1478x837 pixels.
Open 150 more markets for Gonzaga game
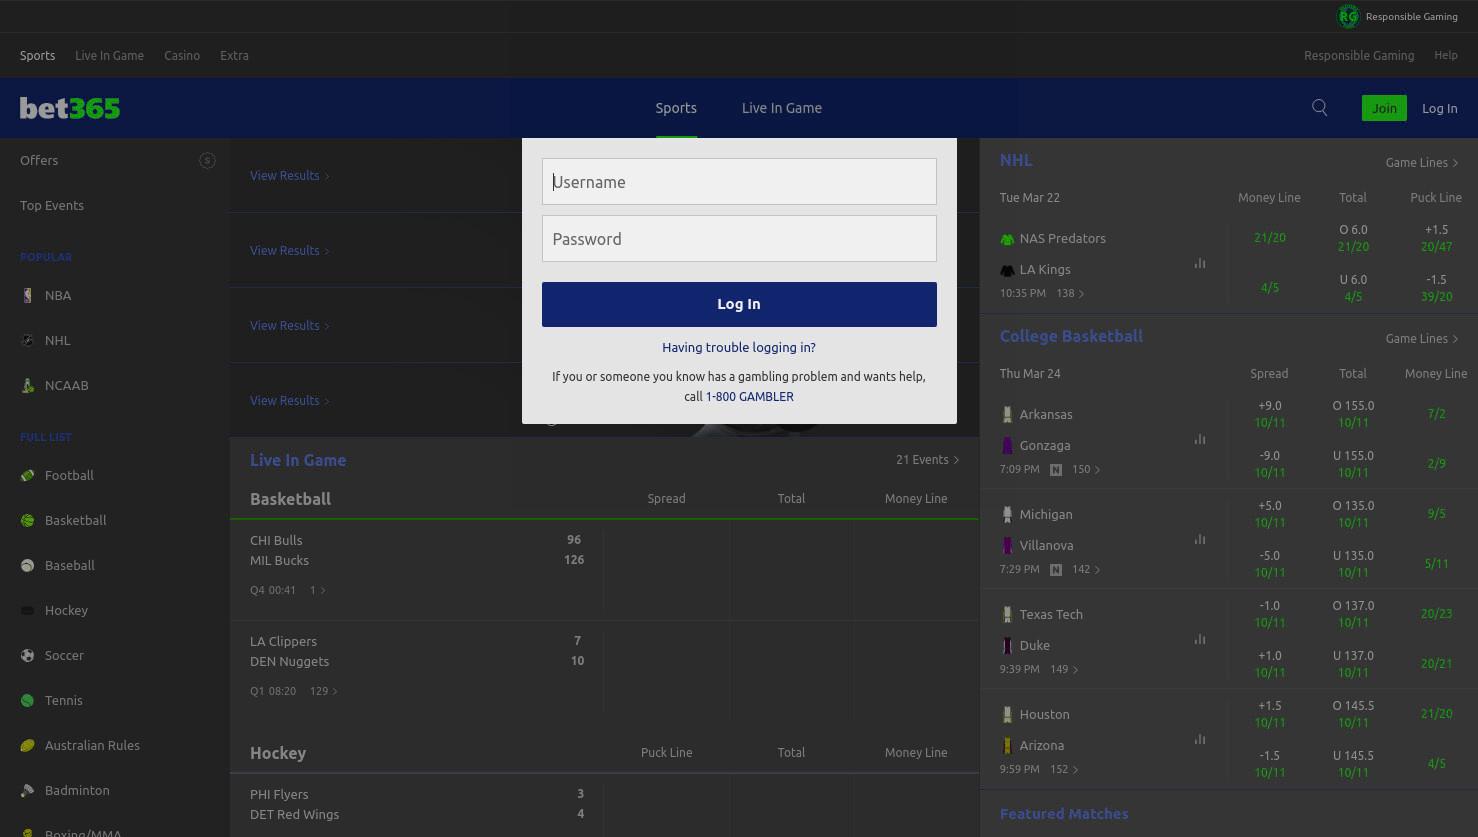click(x=1086, y=469)
